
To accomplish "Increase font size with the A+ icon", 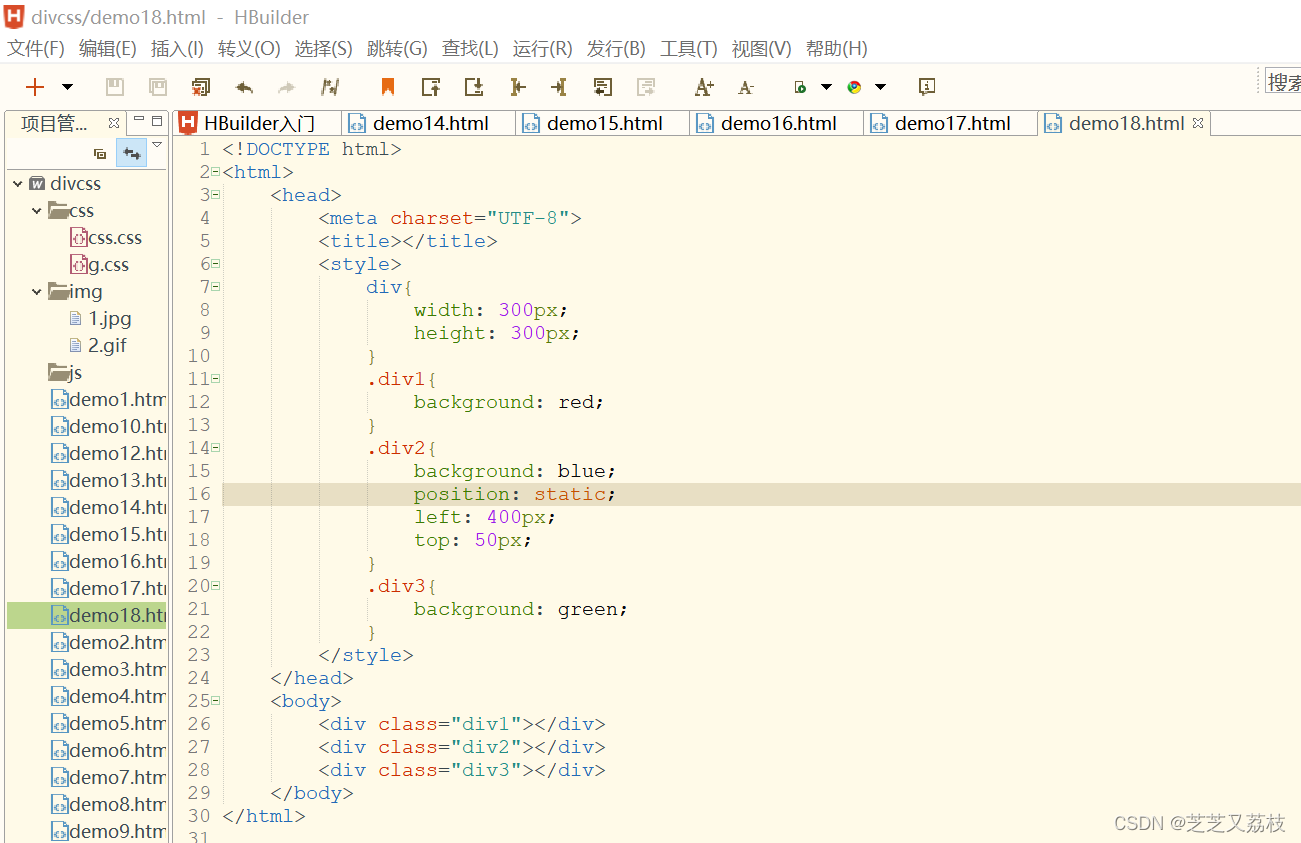I will pos(704,87).
